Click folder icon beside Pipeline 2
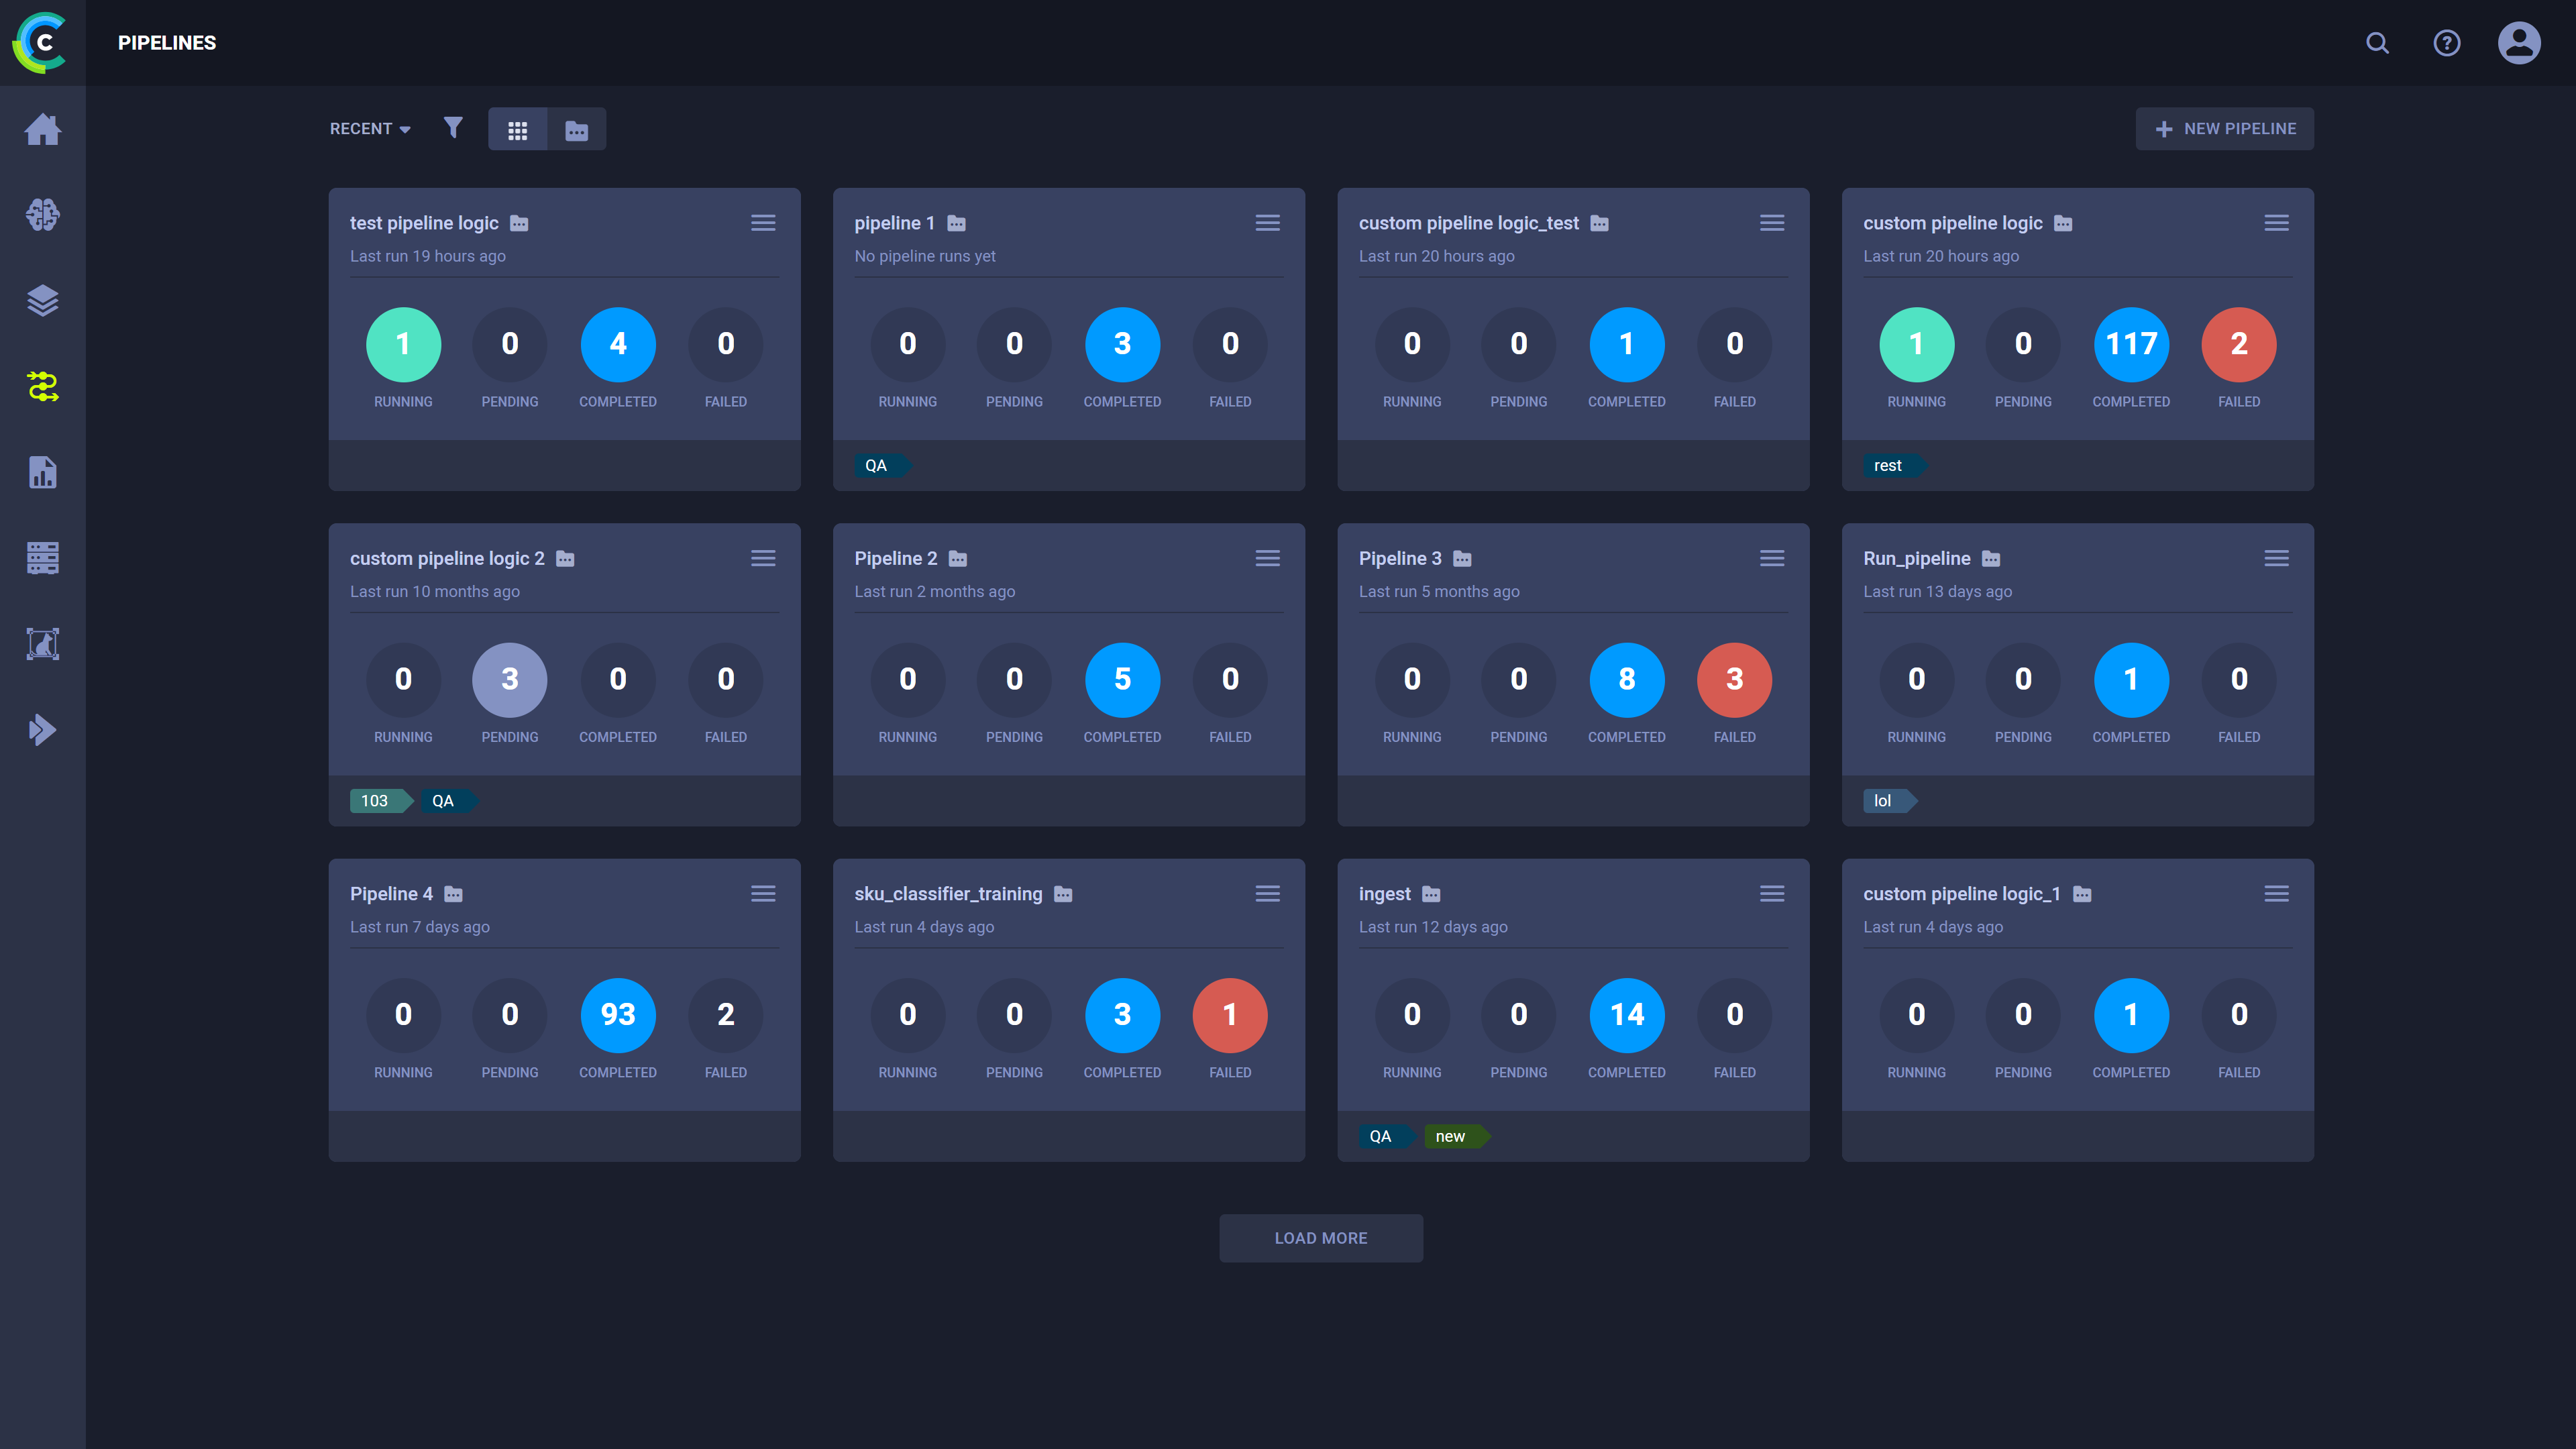The height and width of the screenshot is (1449, 2576). point(958,558)
